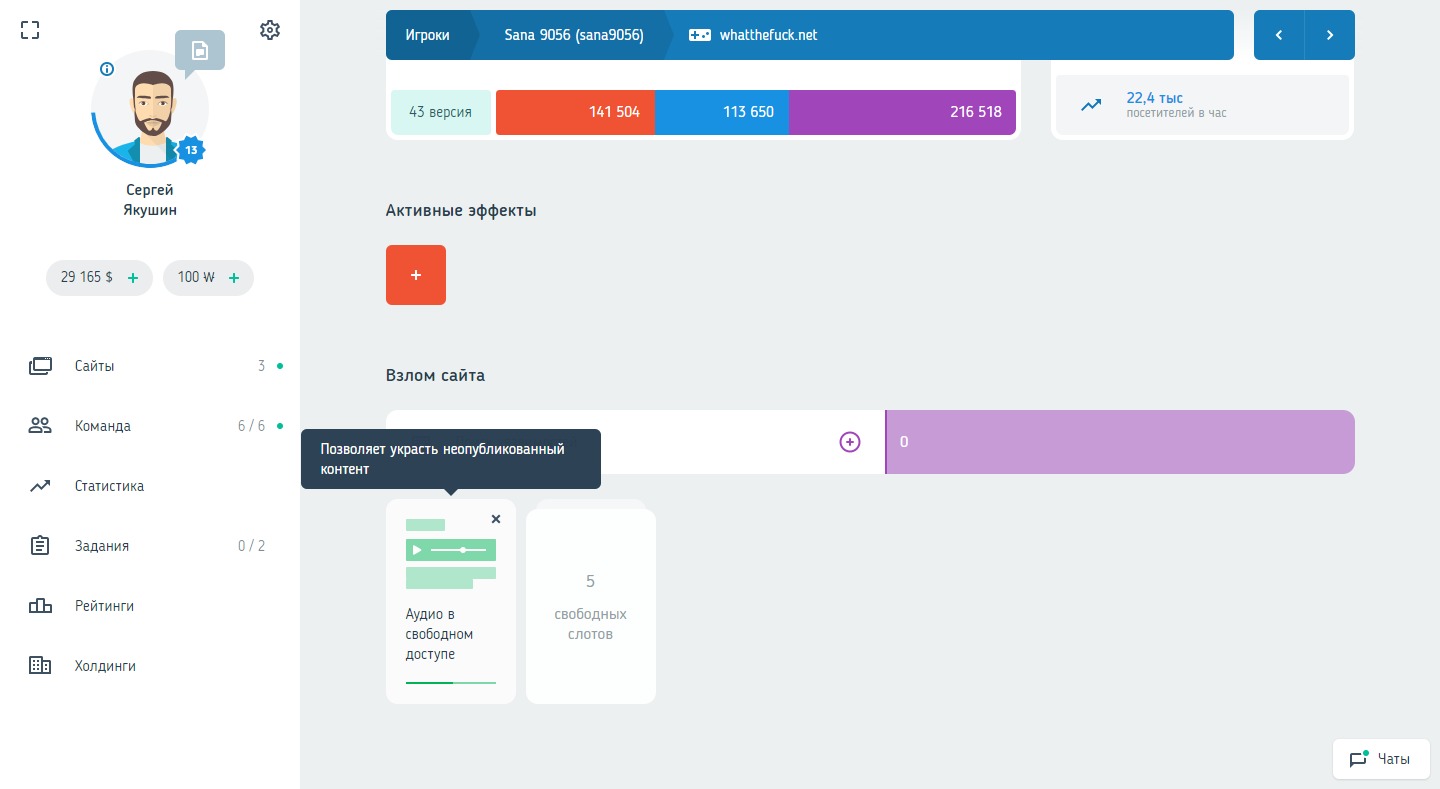The height and width of the screenshot is (789, 1440).
Task: Remove the 'Аудио в свободном доступе' card with X
Action: [496, 519]
